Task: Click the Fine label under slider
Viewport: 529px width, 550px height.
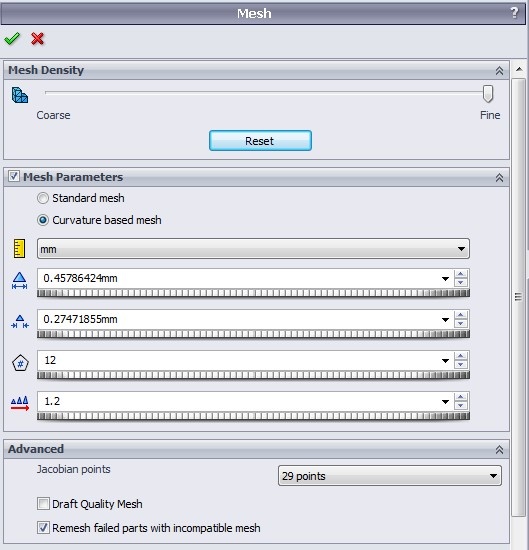Action: pos(490,115)
